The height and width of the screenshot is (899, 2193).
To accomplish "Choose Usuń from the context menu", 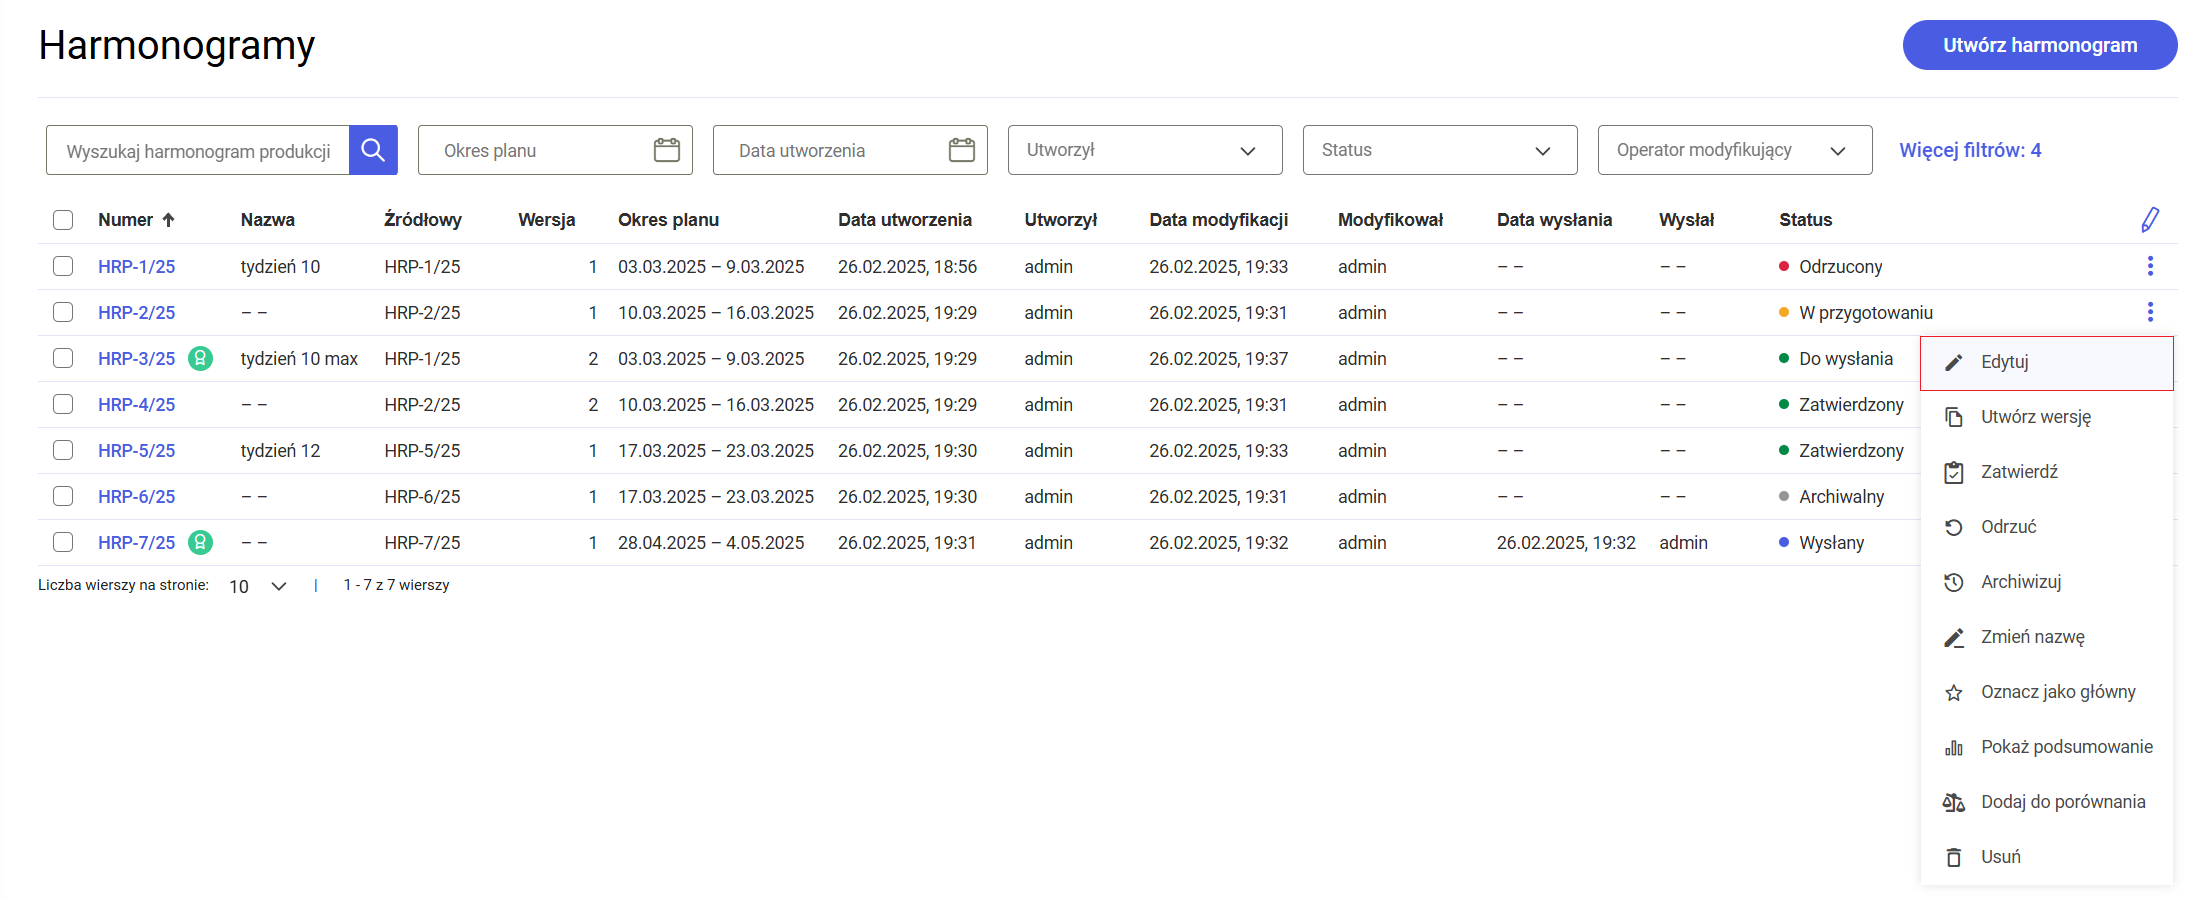I will click(2046, 857).
